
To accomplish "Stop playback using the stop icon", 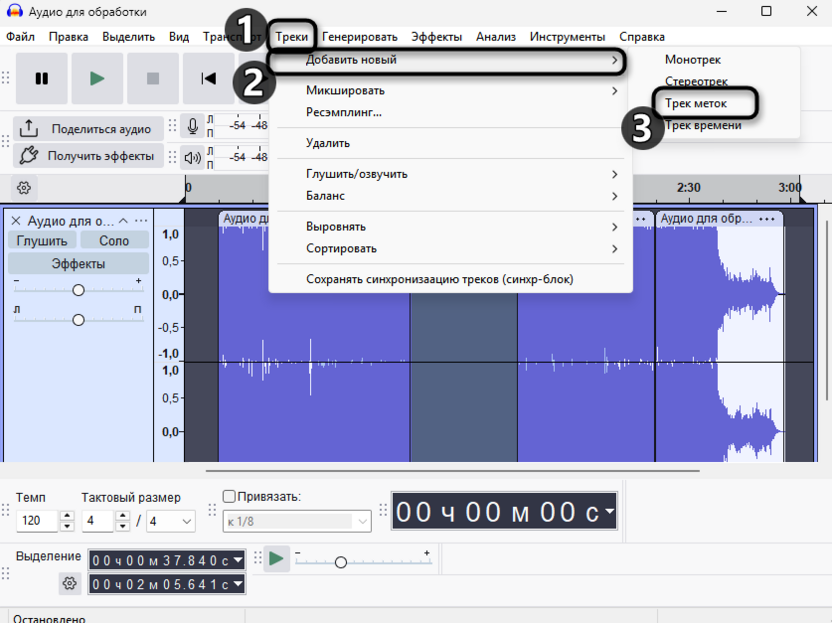I will click(x=152, y=78).
